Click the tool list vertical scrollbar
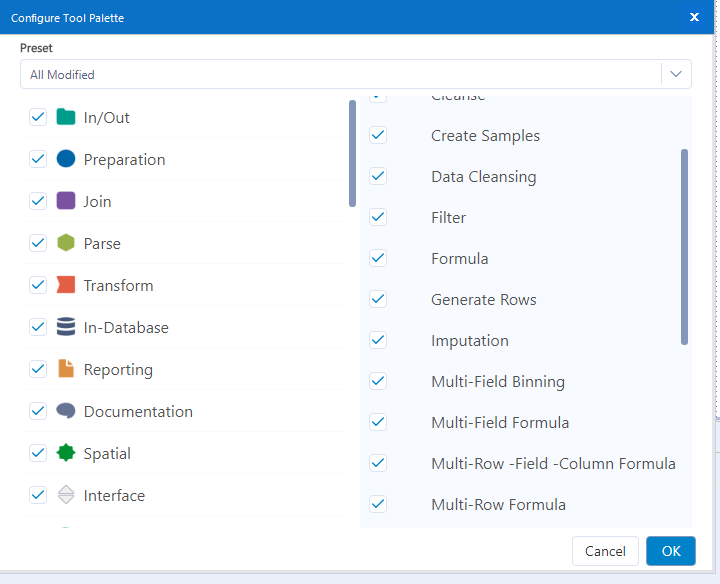Screen dimensions: 720x584 click(685, 246)
